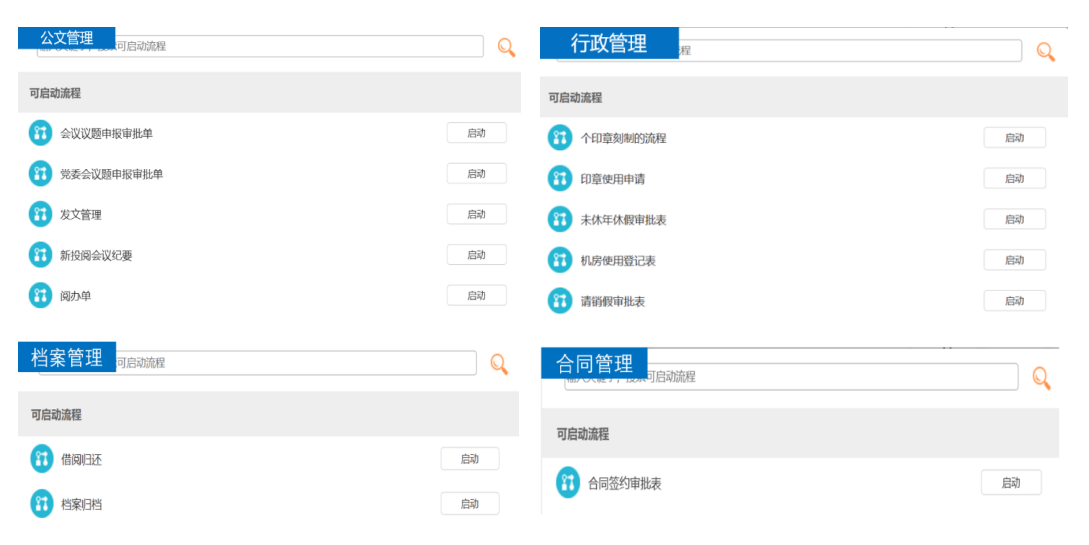
Task: Focus the search field in 档案管理 panel
Action: click(258, 362)
